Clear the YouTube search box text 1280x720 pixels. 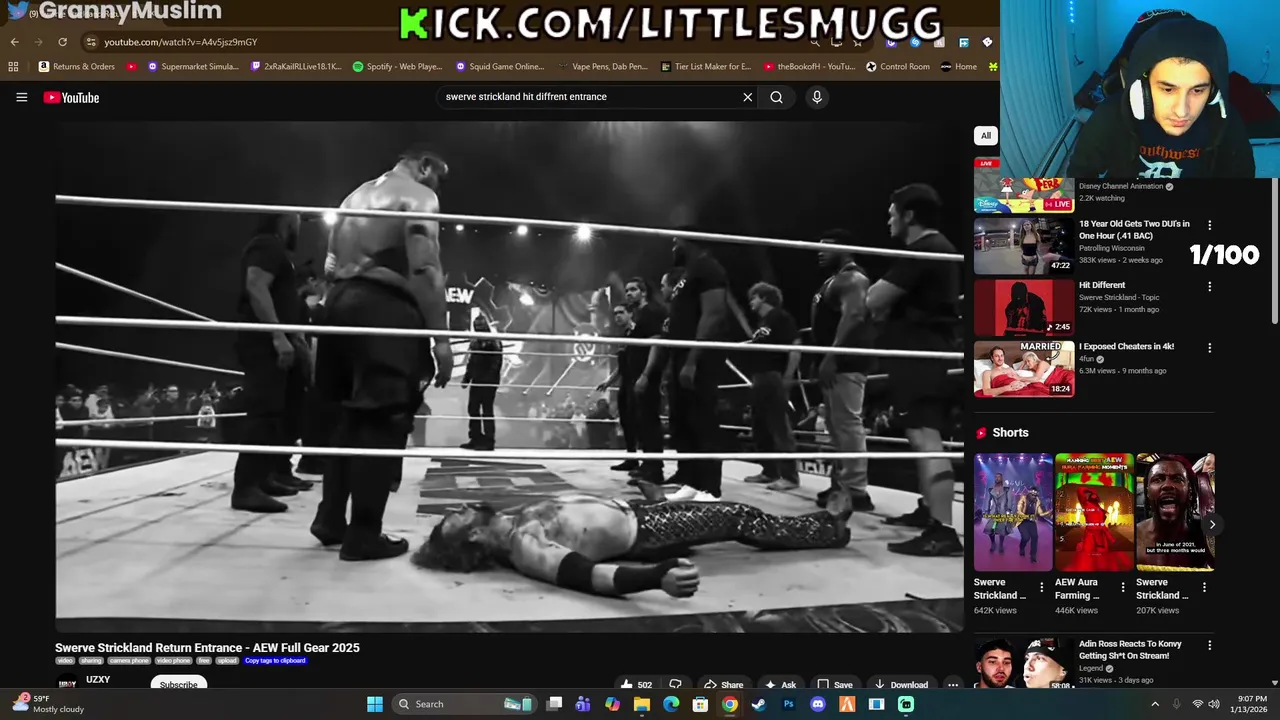[747, 97]
